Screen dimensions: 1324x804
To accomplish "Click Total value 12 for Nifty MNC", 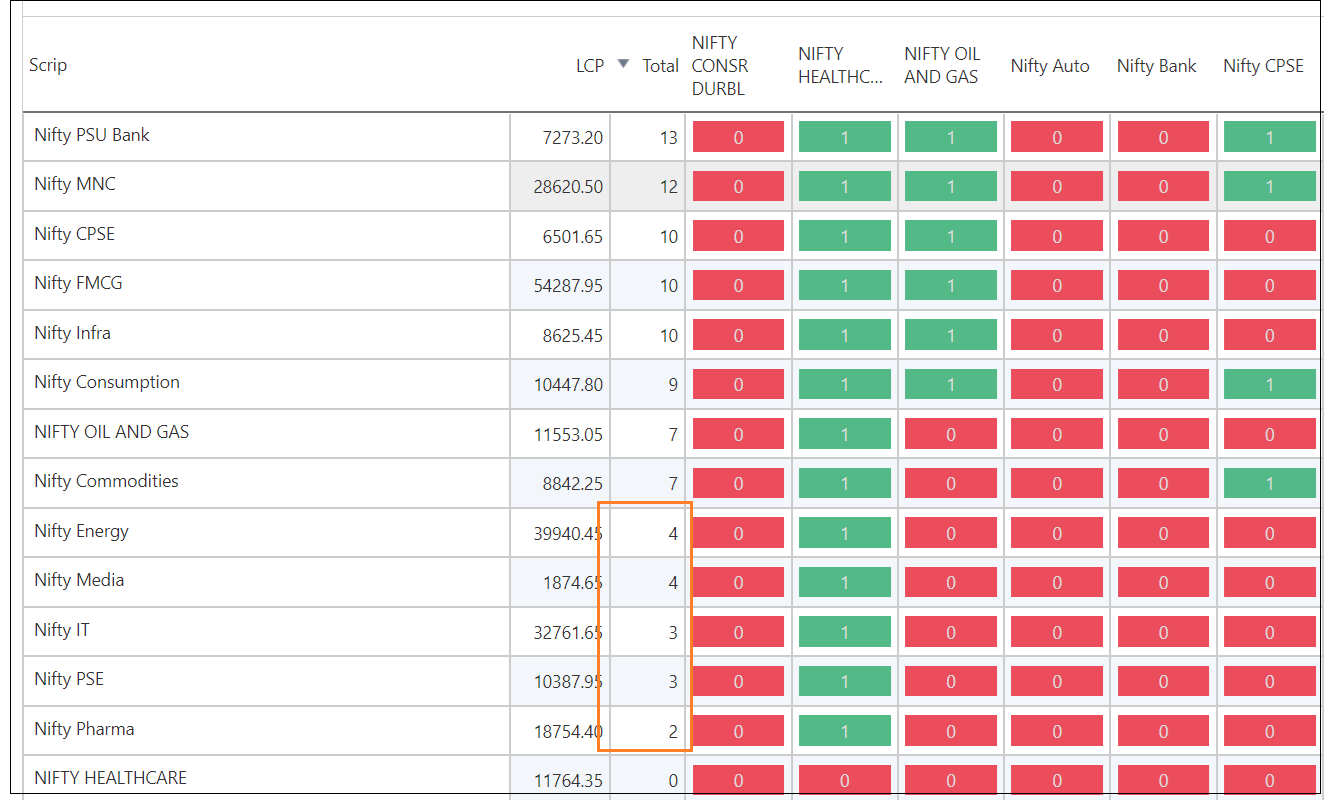I will (669, 187).
